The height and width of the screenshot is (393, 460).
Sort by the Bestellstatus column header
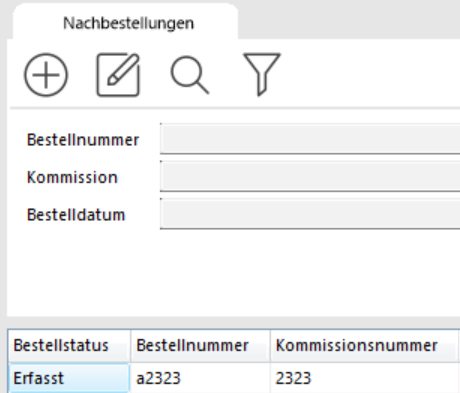tap(69, 345)
